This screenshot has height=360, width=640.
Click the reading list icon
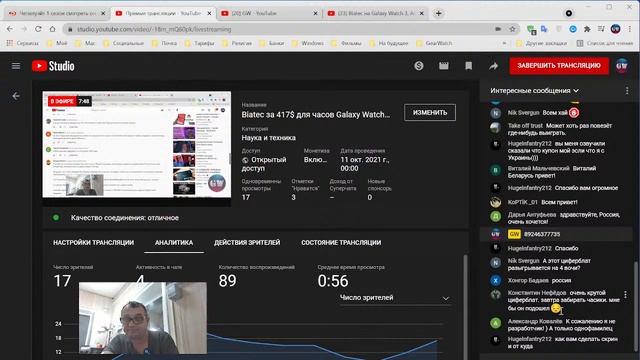605,43
